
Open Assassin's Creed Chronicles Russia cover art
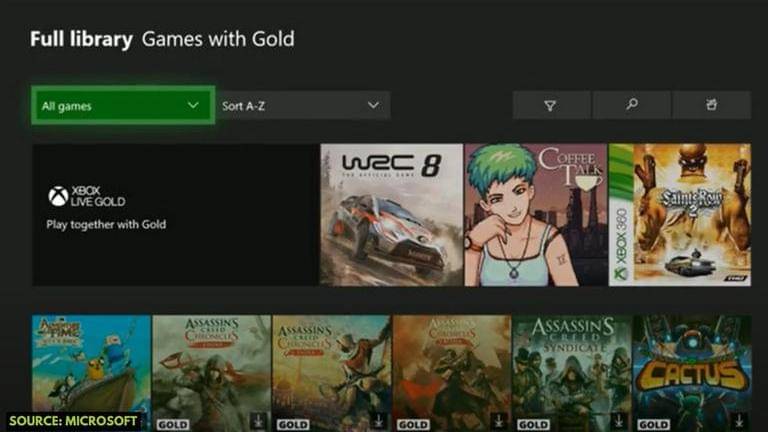(451, 365)
